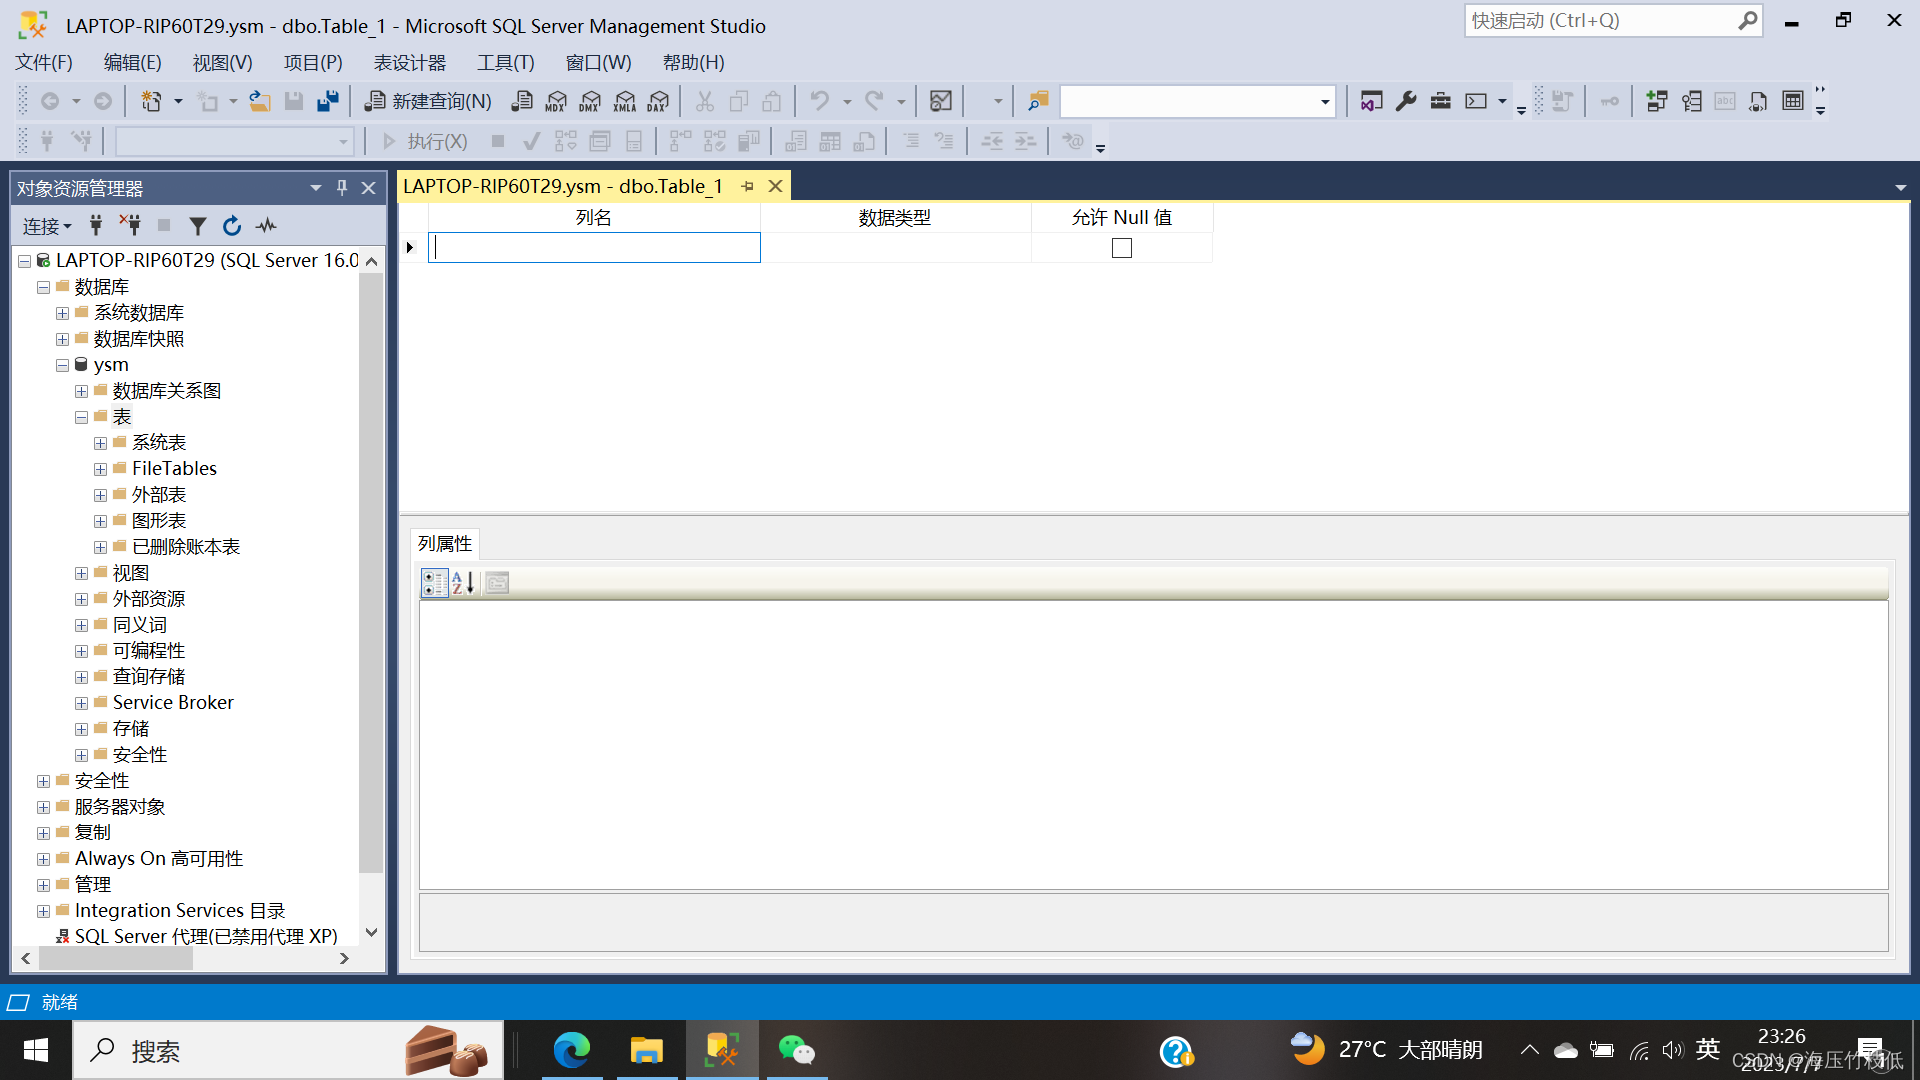Click the Manage Indexes and Keys icon
Screen dimensions: 1920x1080
coord(1691,101)
